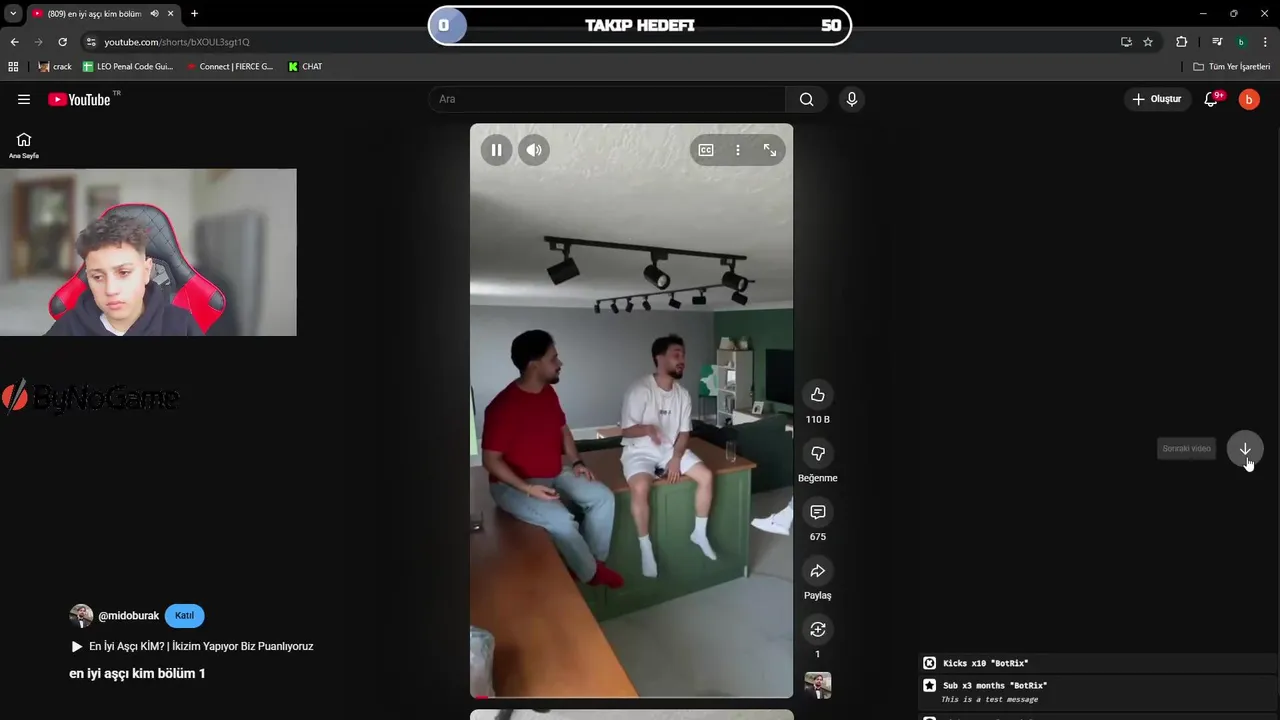The image size is (1280, 720).
Task: Open the Connect | FIERCE G... bookmark
Action: [x=229, y=66]
